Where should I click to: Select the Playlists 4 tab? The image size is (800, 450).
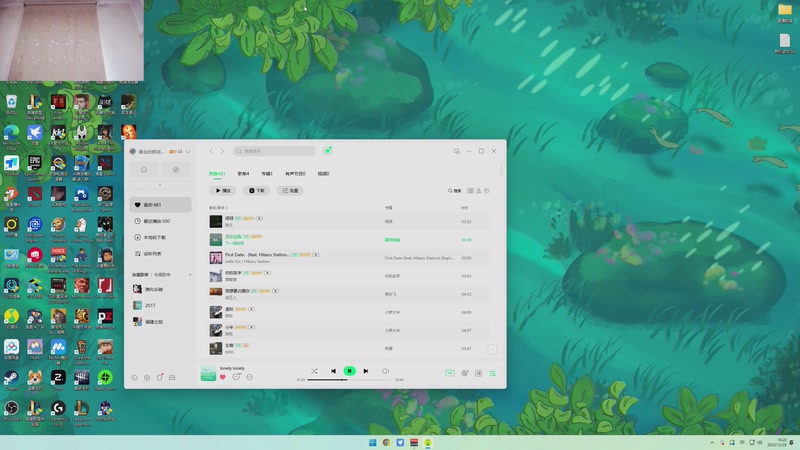(243, 173)
